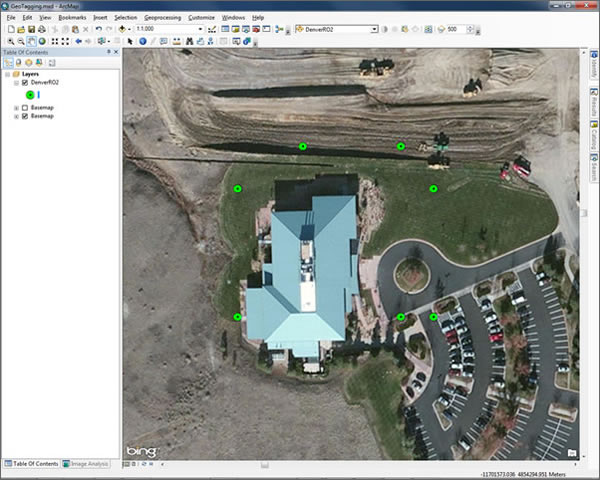The width and height of the screenshot is (600, 480).
Task: Collapse the Layers data frame tree
Action: click(6, 74)
